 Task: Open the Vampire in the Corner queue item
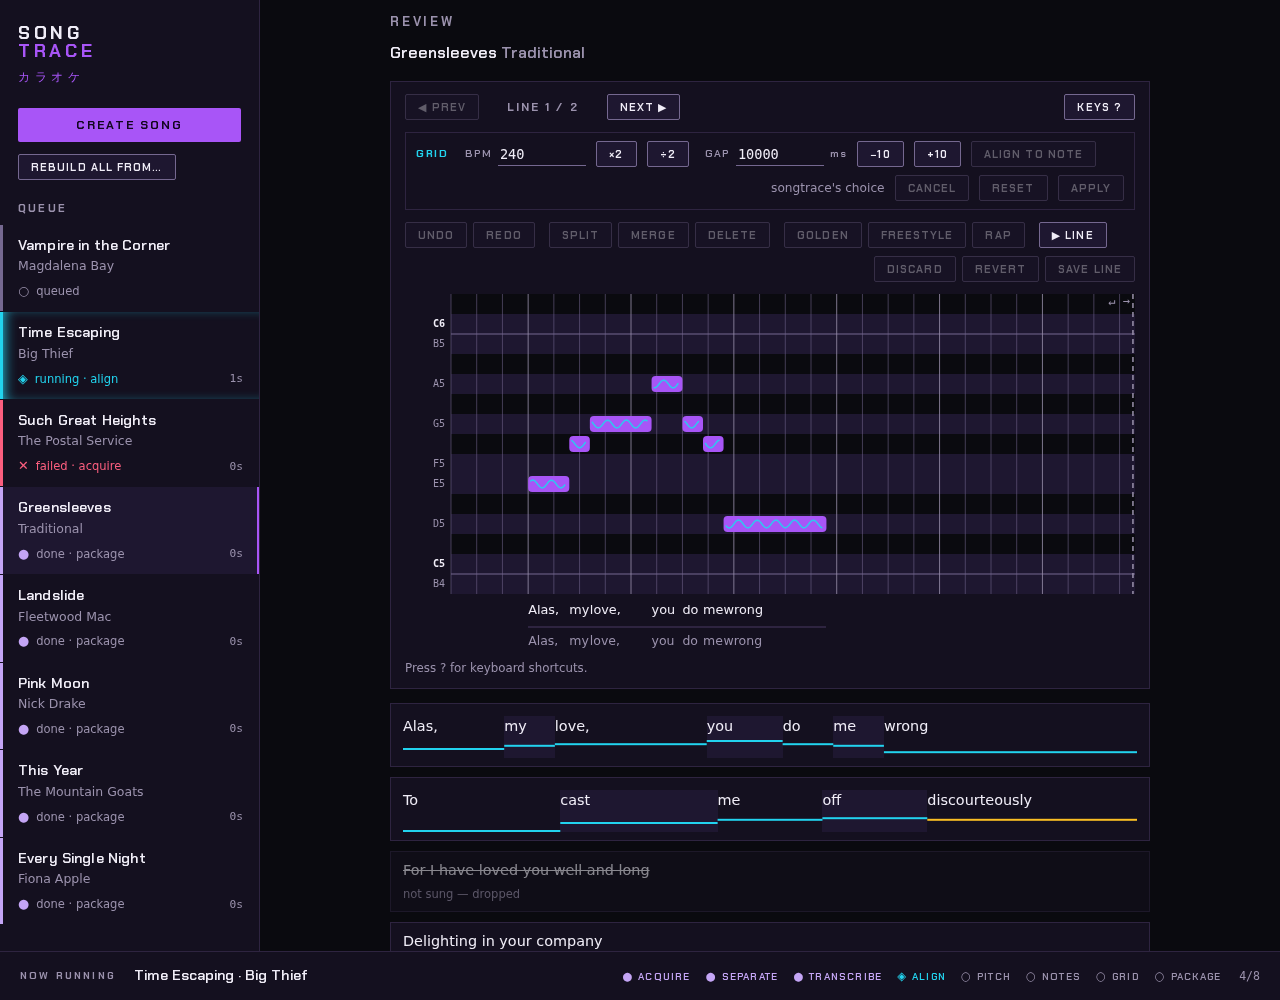pyautogui.click(x=130, y=268)
